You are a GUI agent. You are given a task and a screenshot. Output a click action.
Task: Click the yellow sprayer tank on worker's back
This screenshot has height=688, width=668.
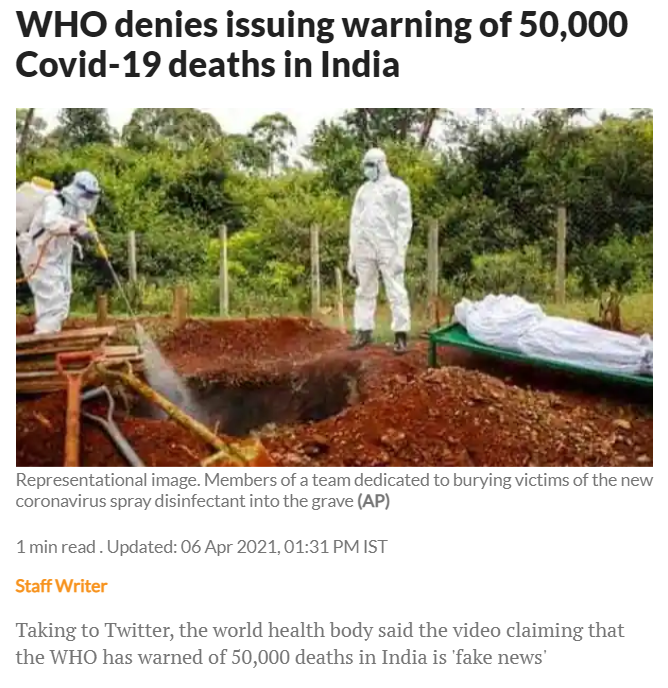(32, 205)
